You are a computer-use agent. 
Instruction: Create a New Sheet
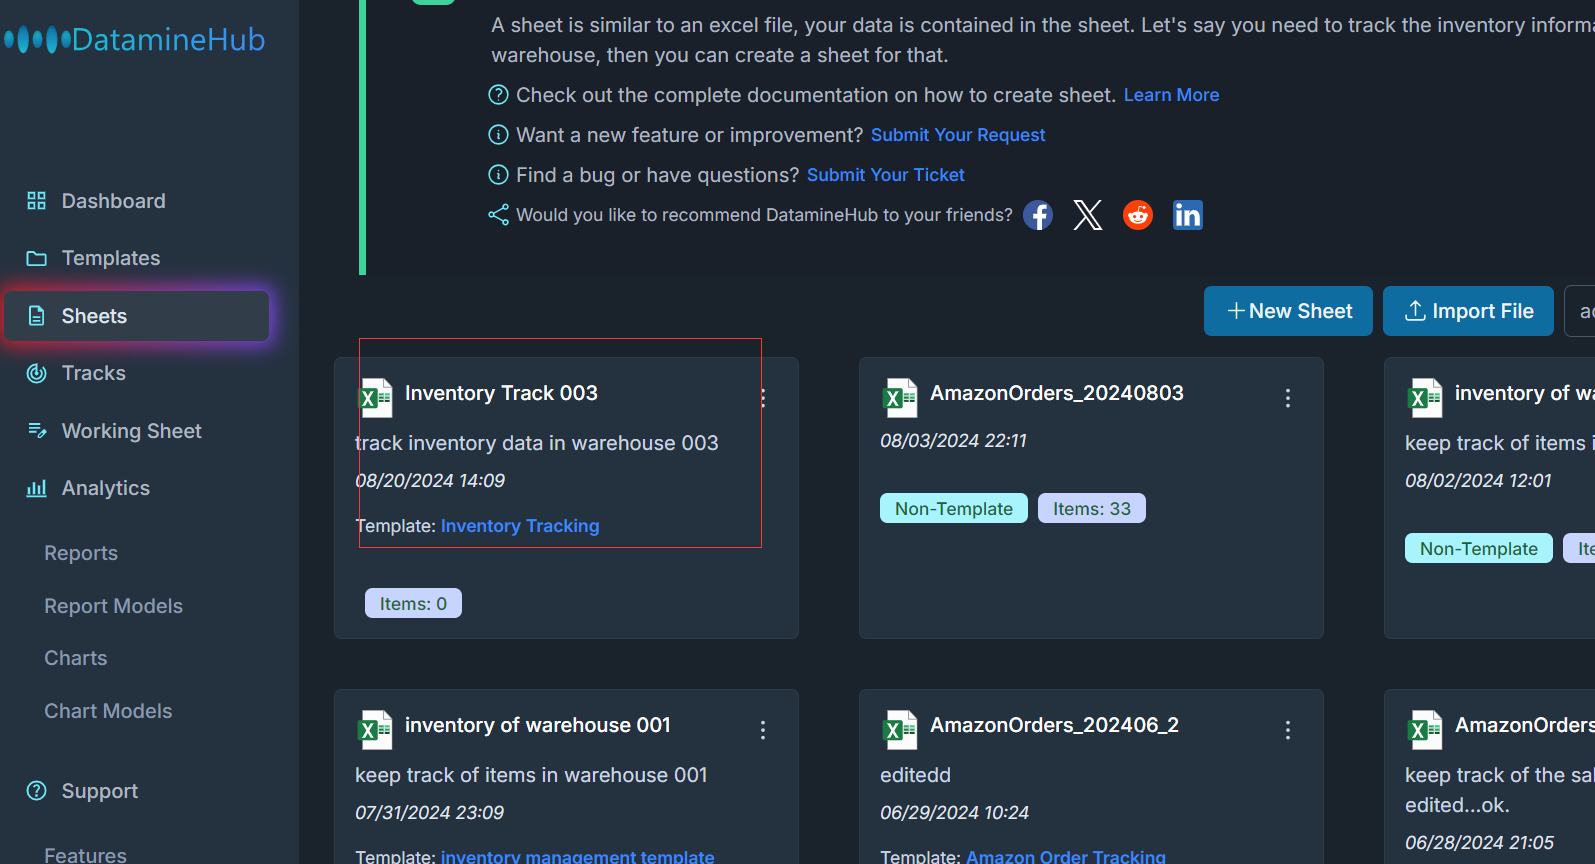1288,311
